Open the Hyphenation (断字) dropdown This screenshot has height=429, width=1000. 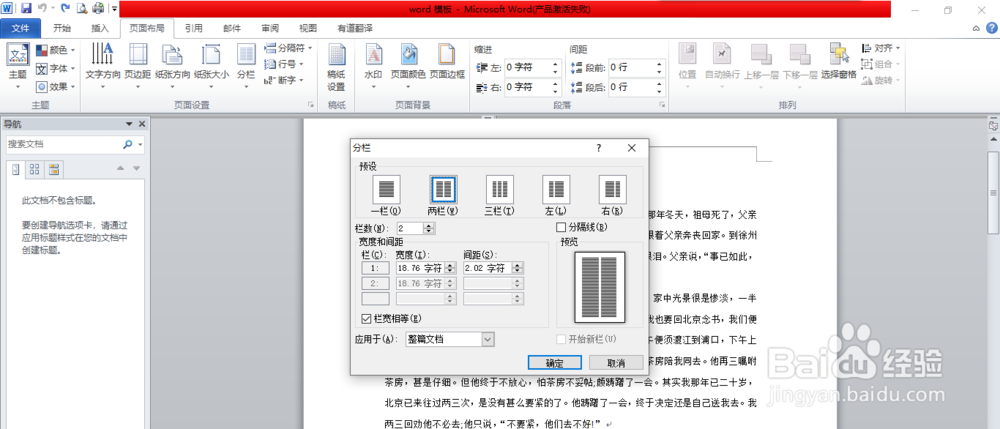coord(284,80)
